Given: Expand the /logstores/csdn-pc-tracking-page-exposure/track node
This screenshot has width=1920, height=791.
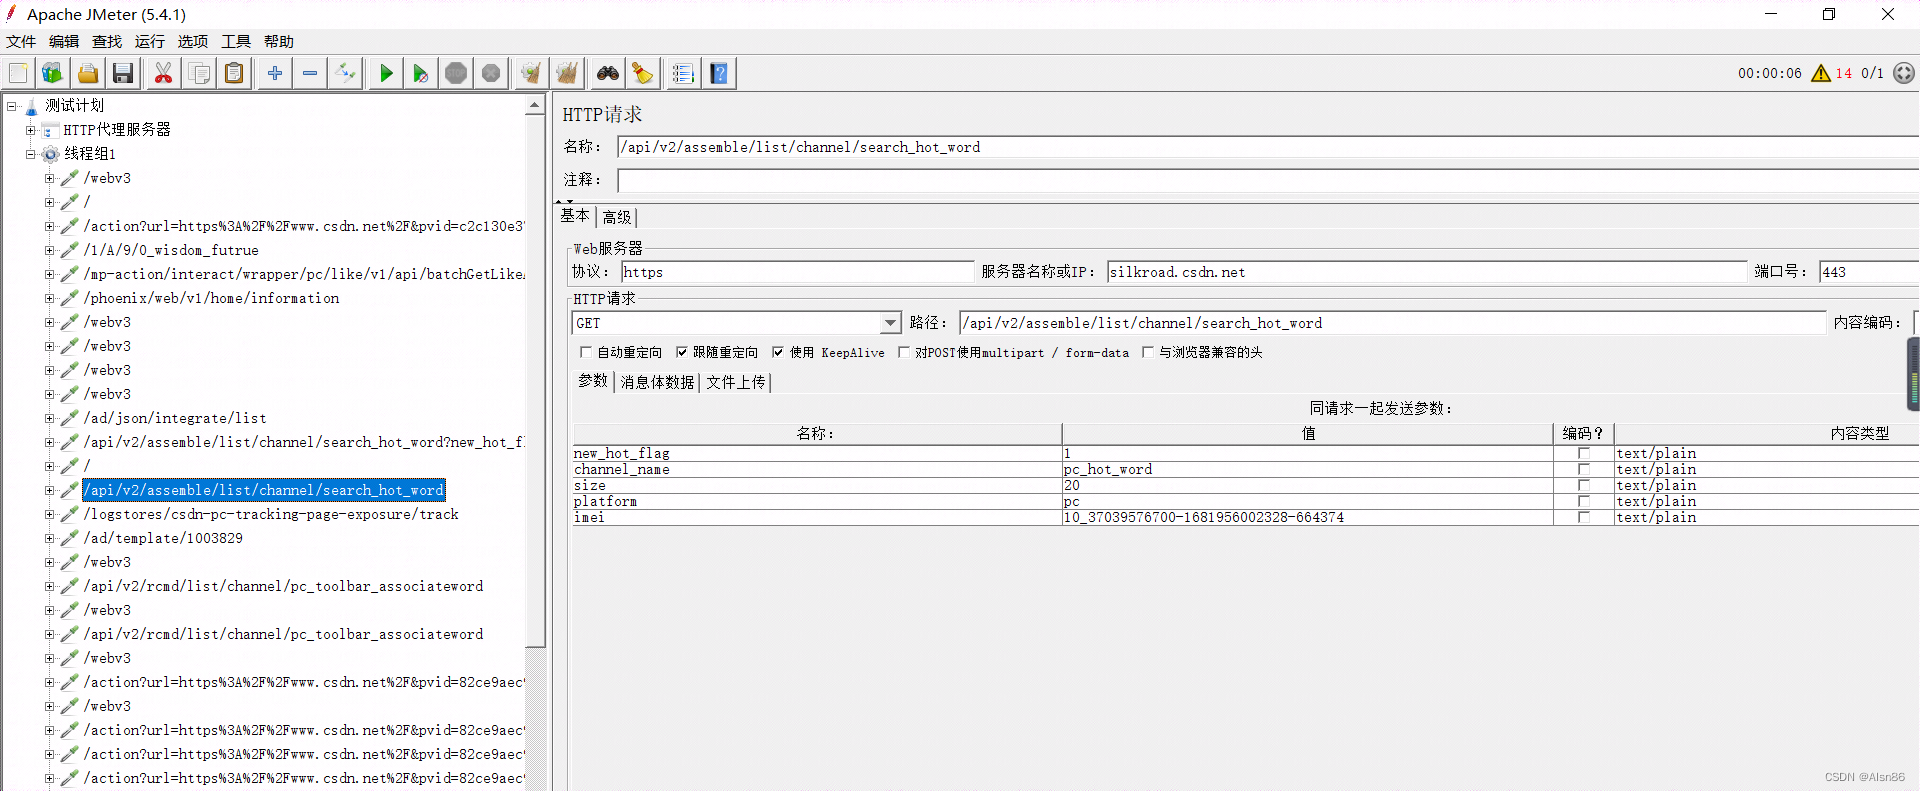Looking at the screenshot, I should [x=50, y=514].
